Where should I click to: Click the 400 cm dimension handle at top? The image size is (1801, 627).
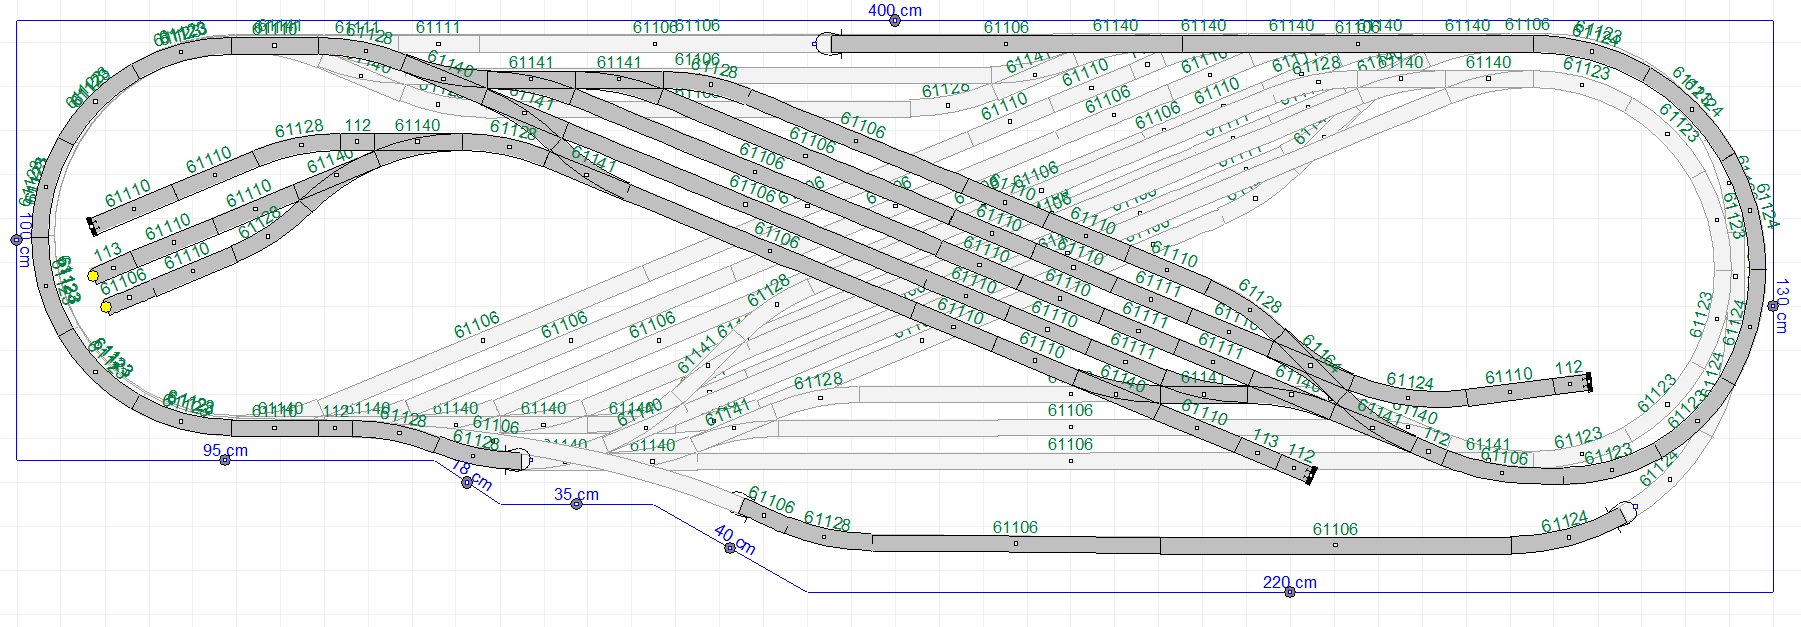895,21
